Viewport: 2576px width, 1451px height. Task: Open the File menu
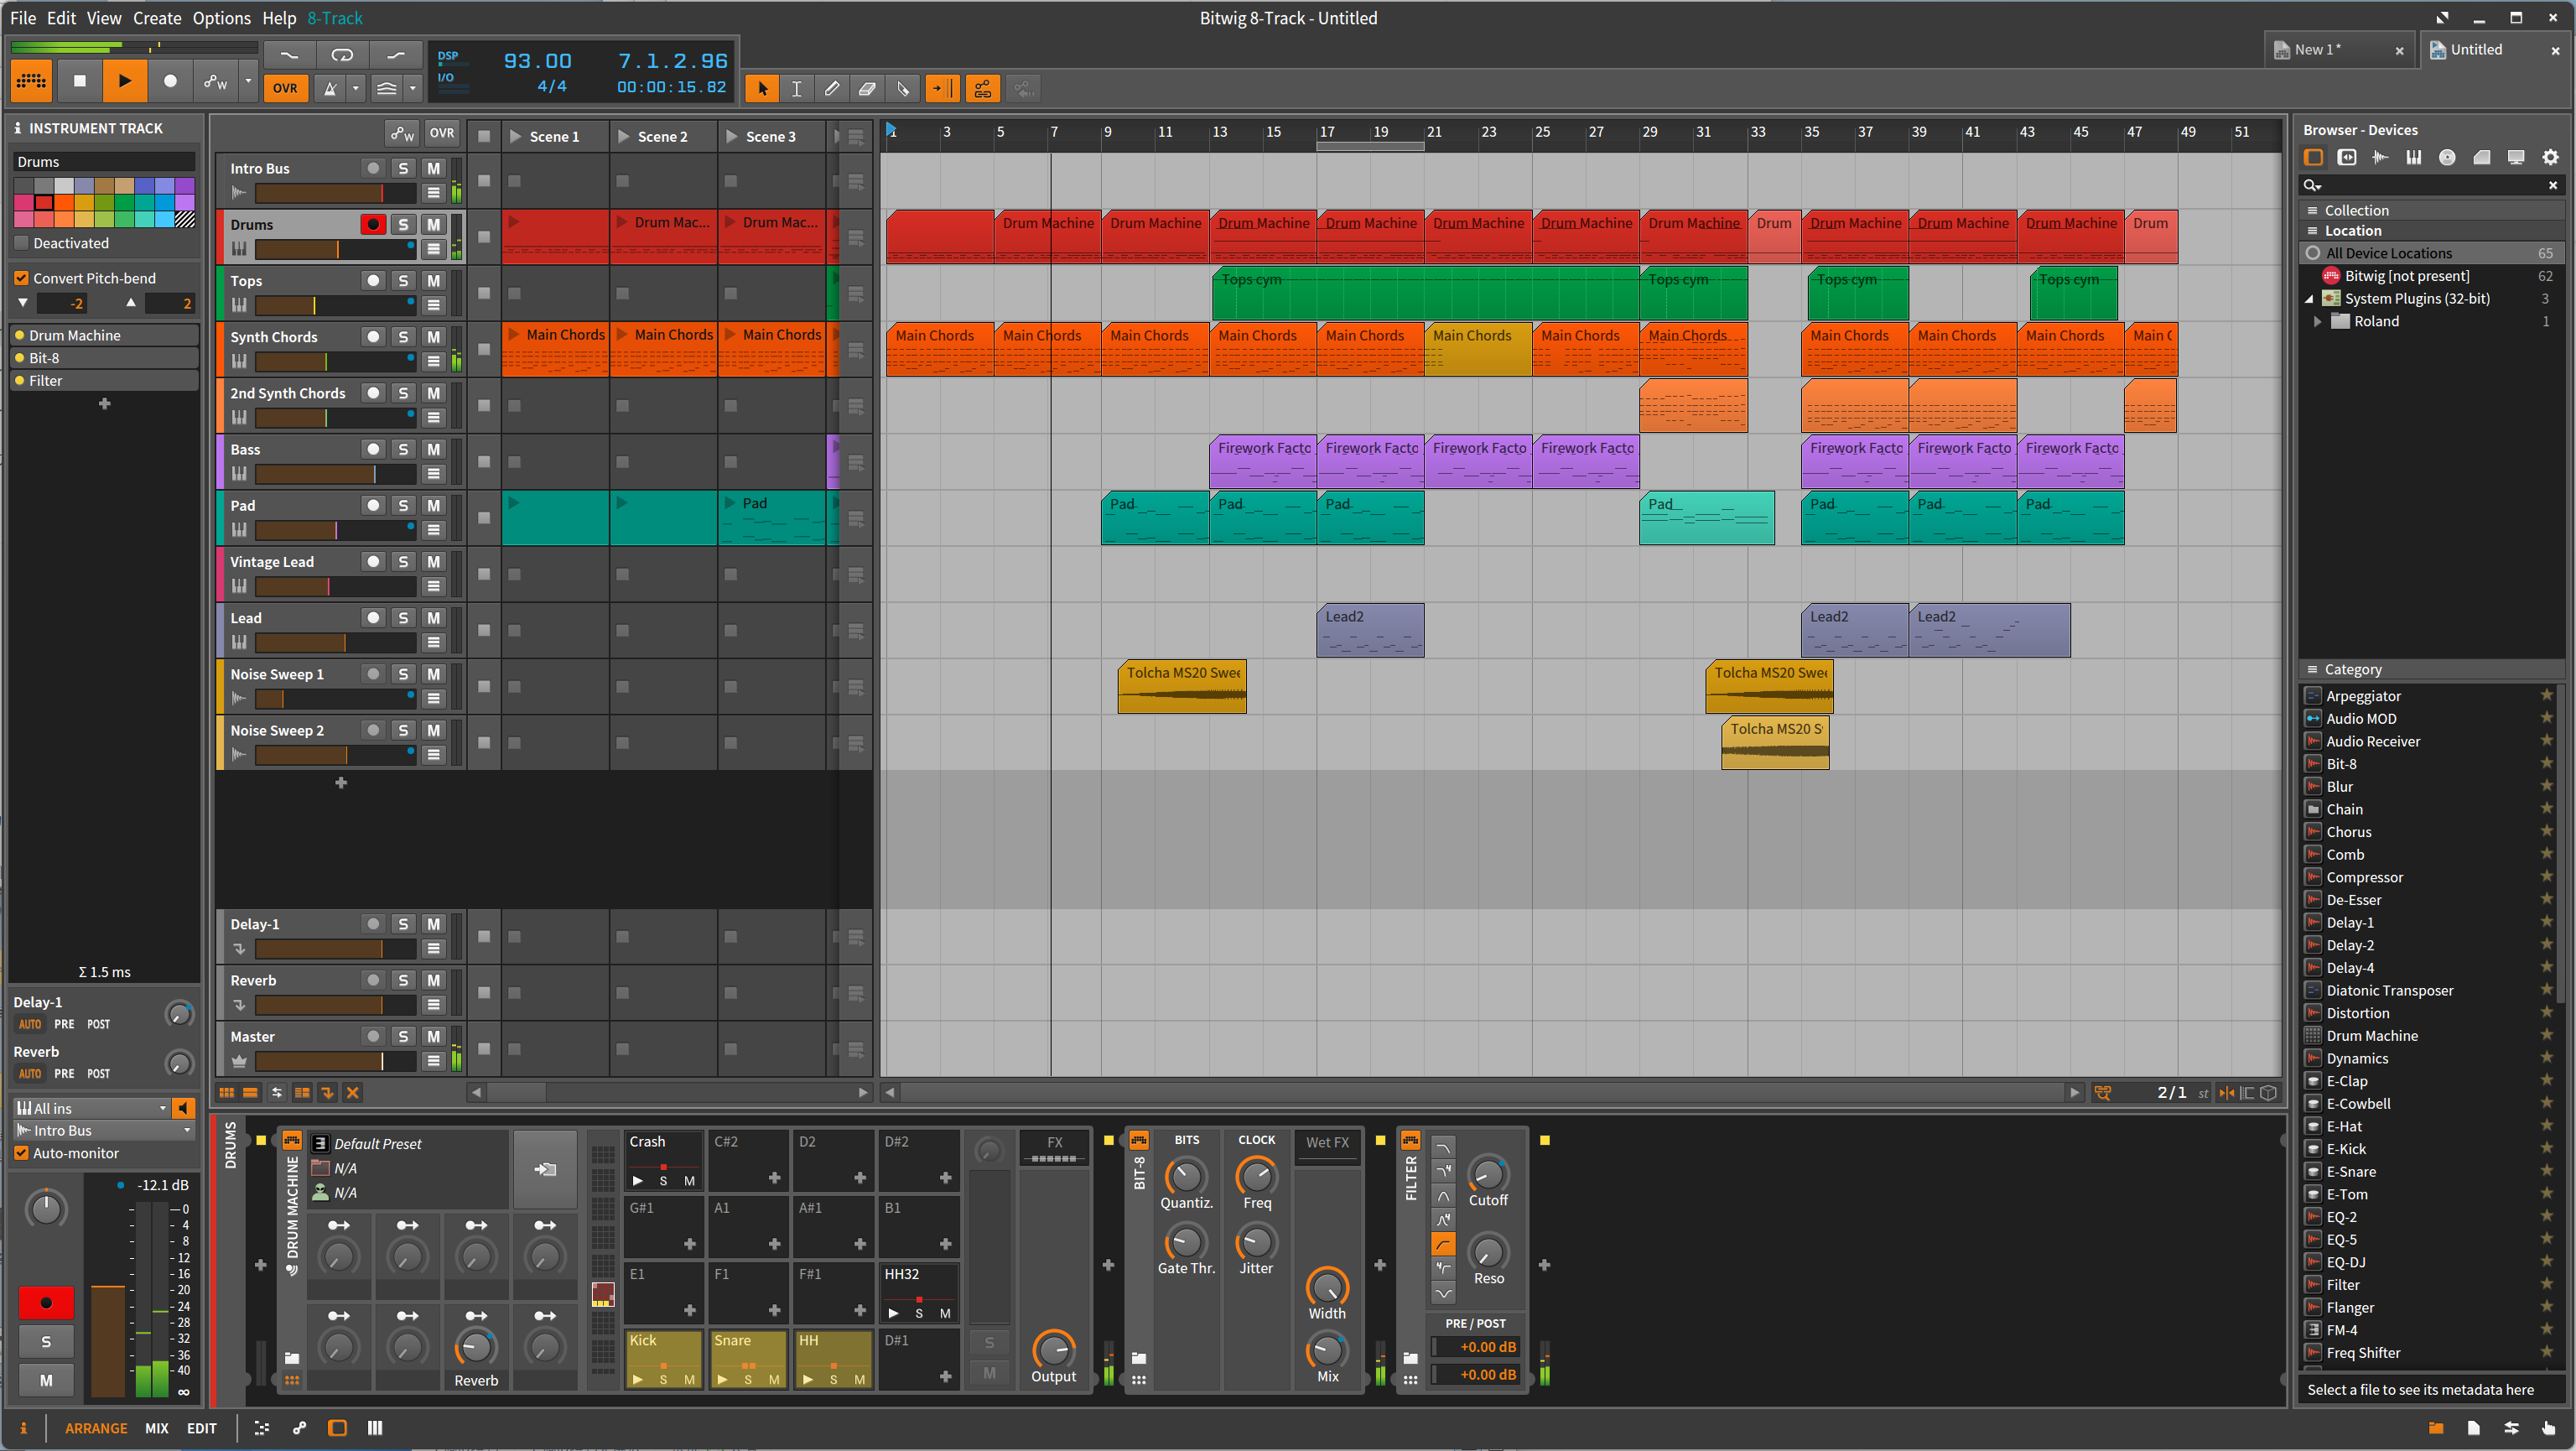(23, 18)
